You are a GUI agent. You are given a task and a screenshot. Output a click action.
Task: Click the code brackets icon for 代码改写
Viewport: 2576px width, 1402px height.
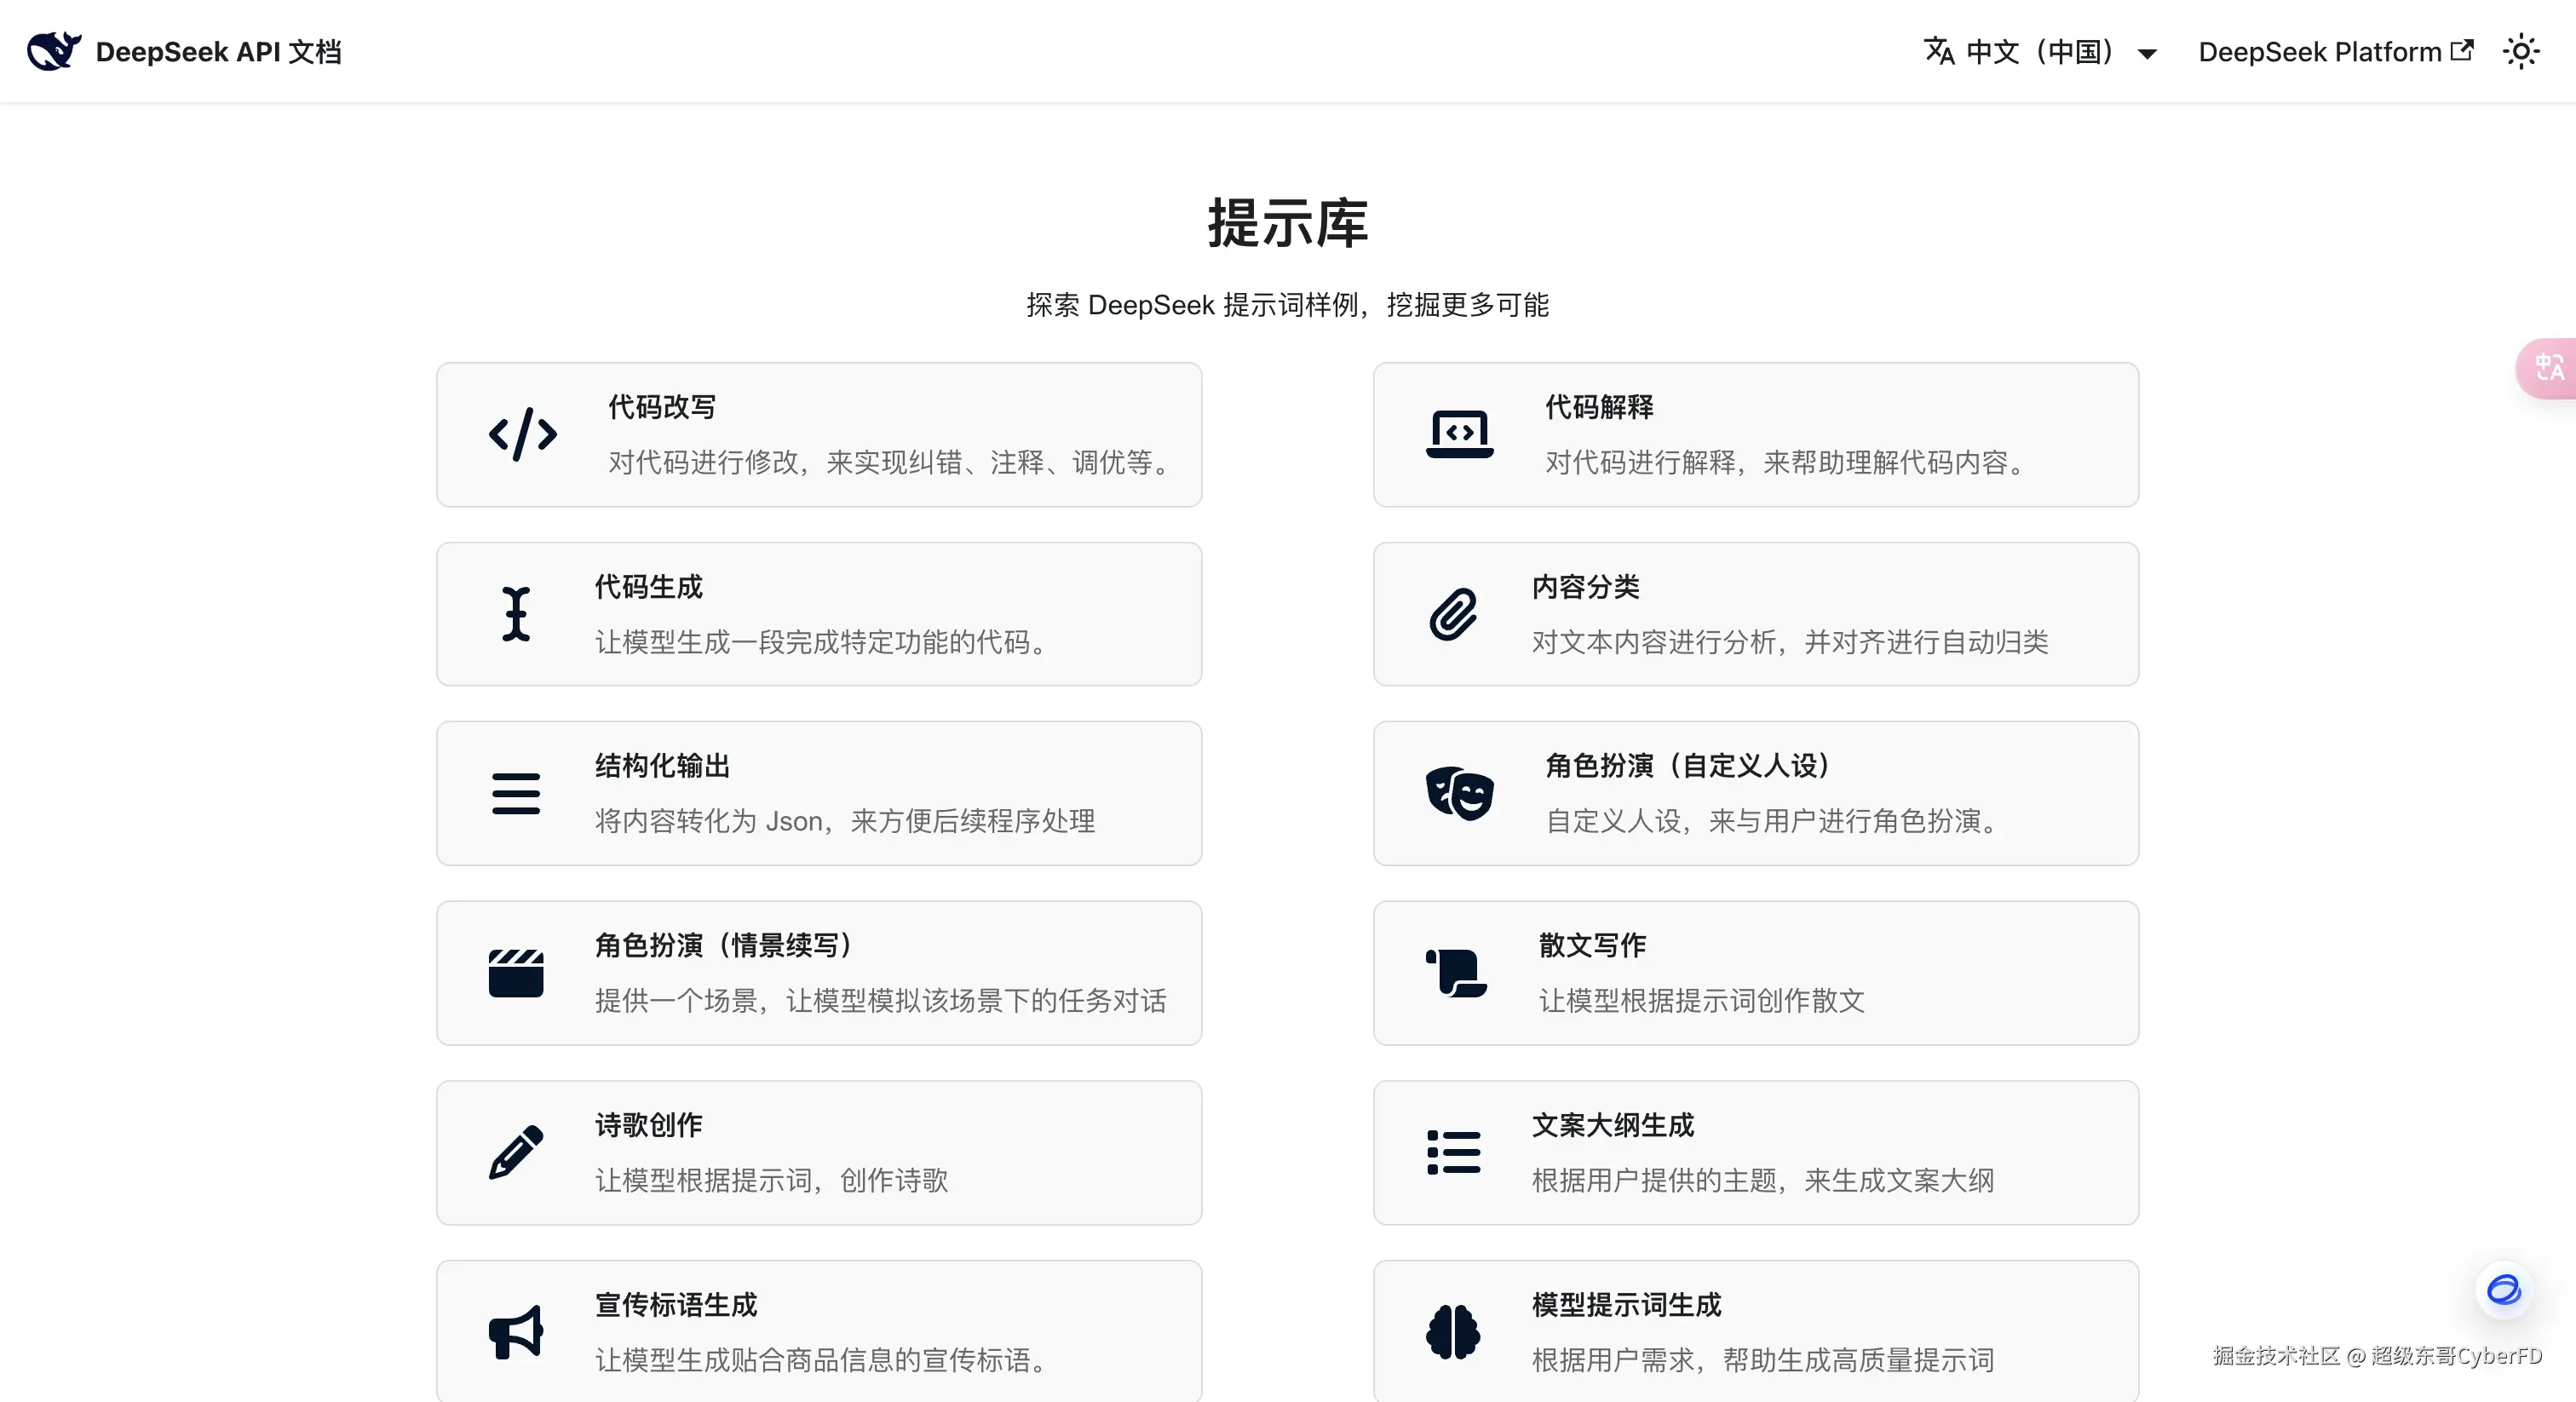click(522, 434)
